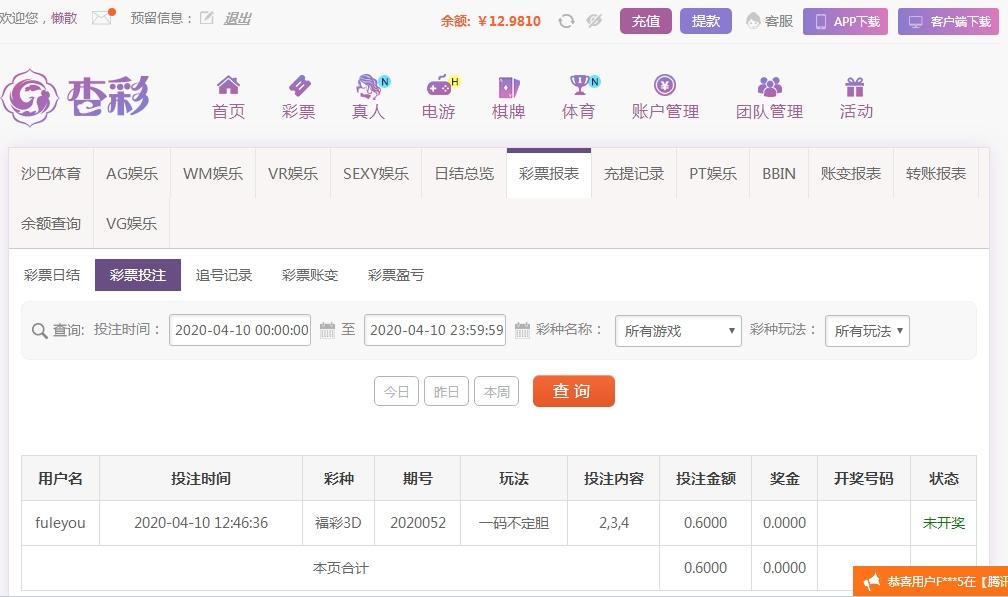Open the 首页 home icon
This screenshot has width=1008, height=597.
pyautogui.click(x=228, y=86)
